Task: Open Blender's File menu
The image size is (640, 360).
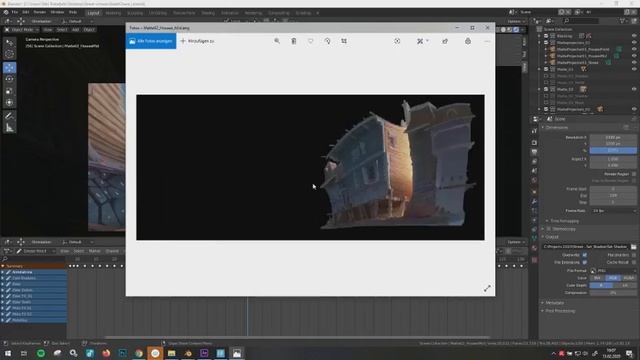Action: (15, 12)
